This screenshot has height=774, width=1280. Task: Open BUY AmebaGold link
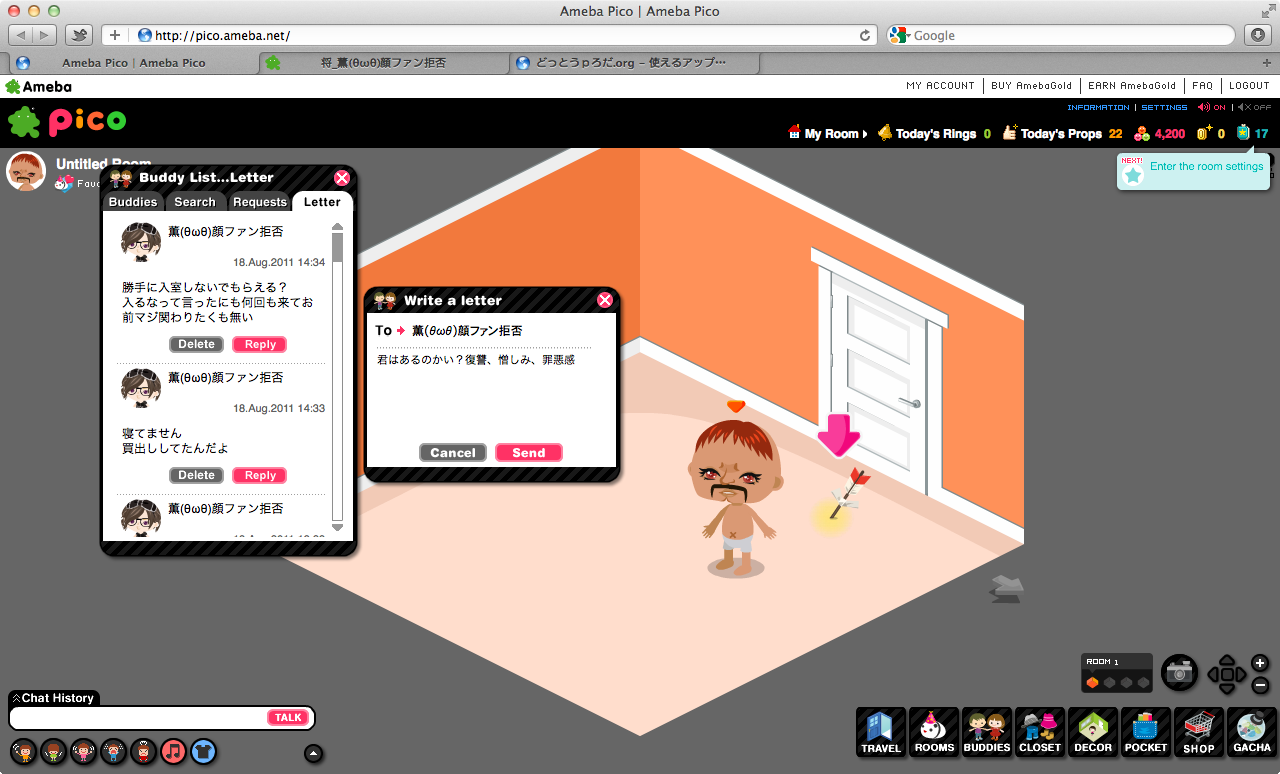1030,86
